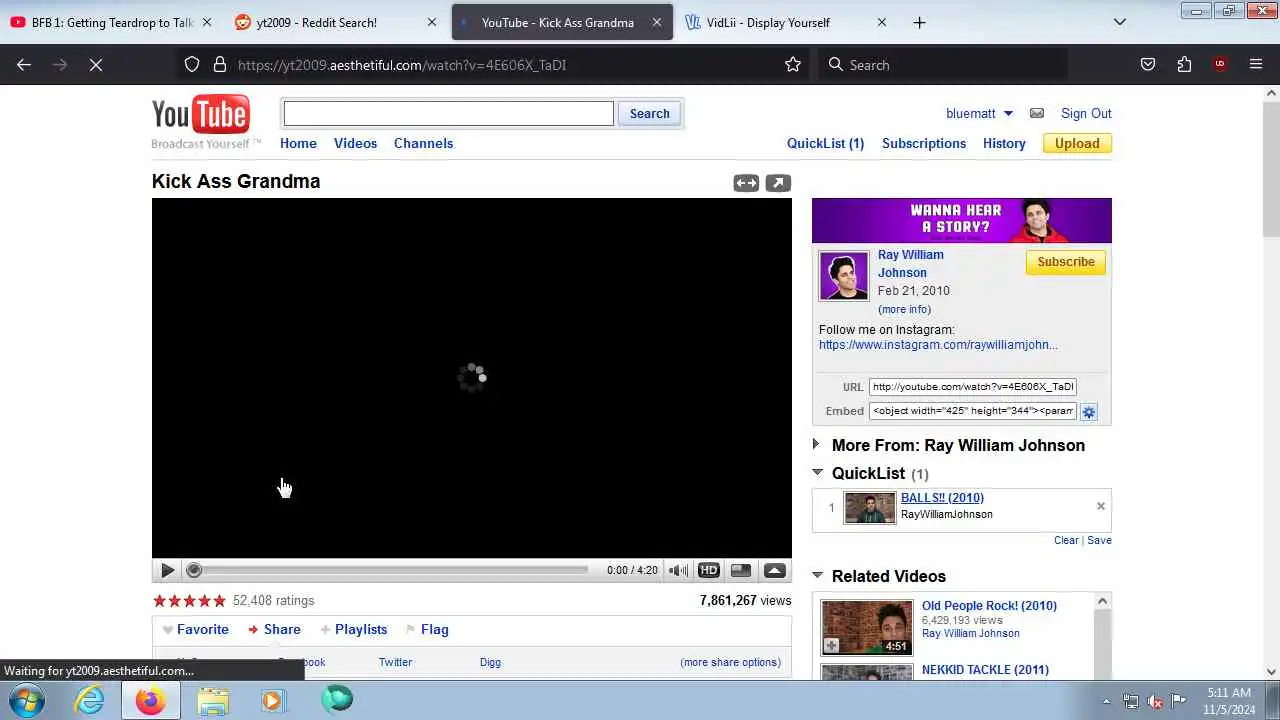
Task: Open the Instagram link in the description
Action: [938, 345]
